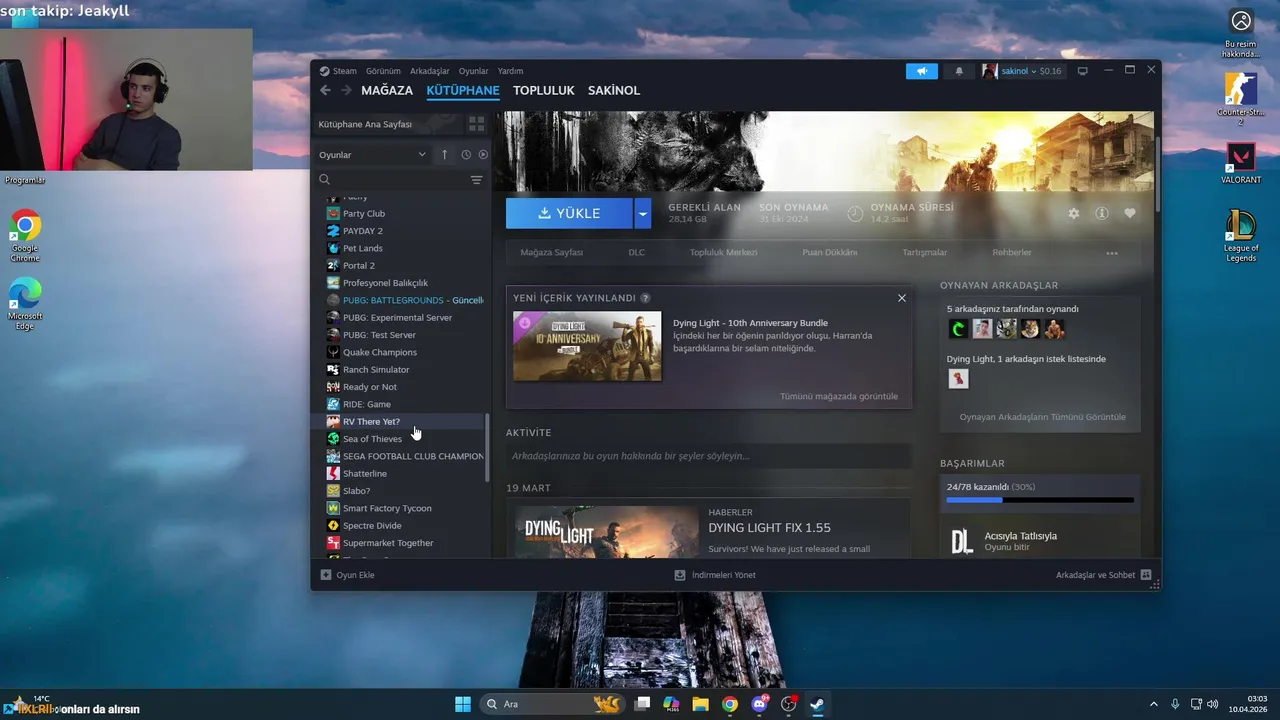Expand the install options arrow beside Yükle

pos(643,213)
